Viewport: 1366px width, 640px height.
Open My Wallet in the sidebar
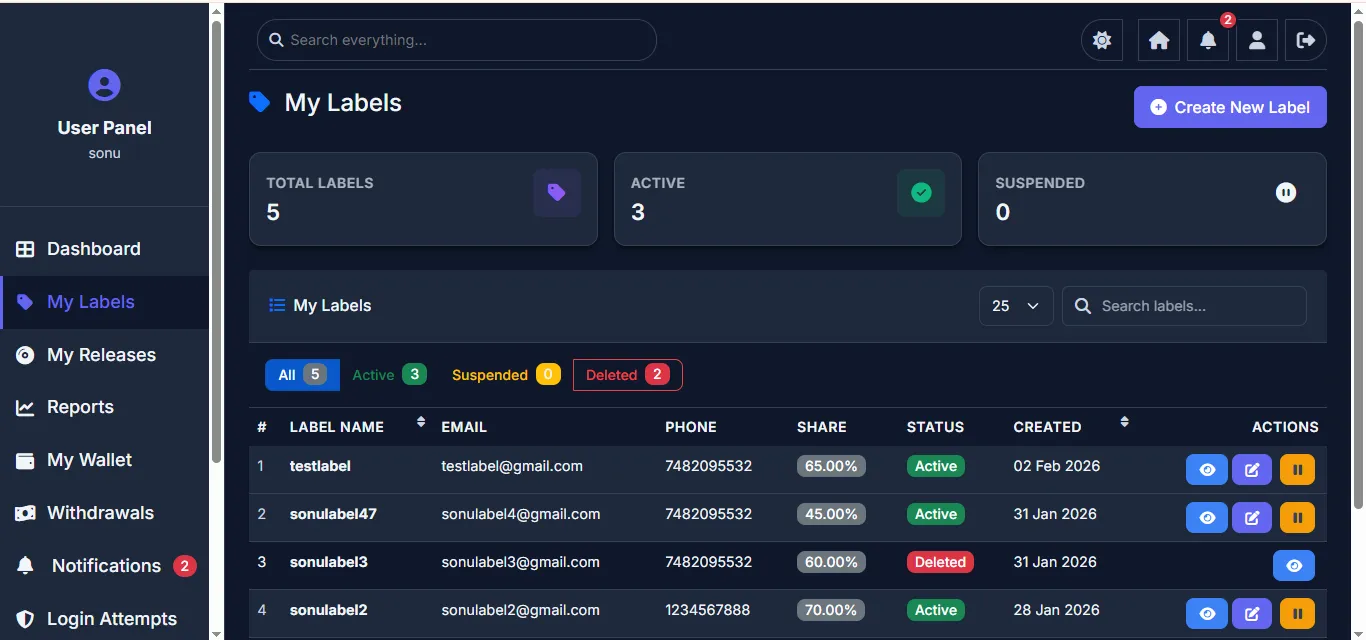pyautogui.click(x=104, y=460)
